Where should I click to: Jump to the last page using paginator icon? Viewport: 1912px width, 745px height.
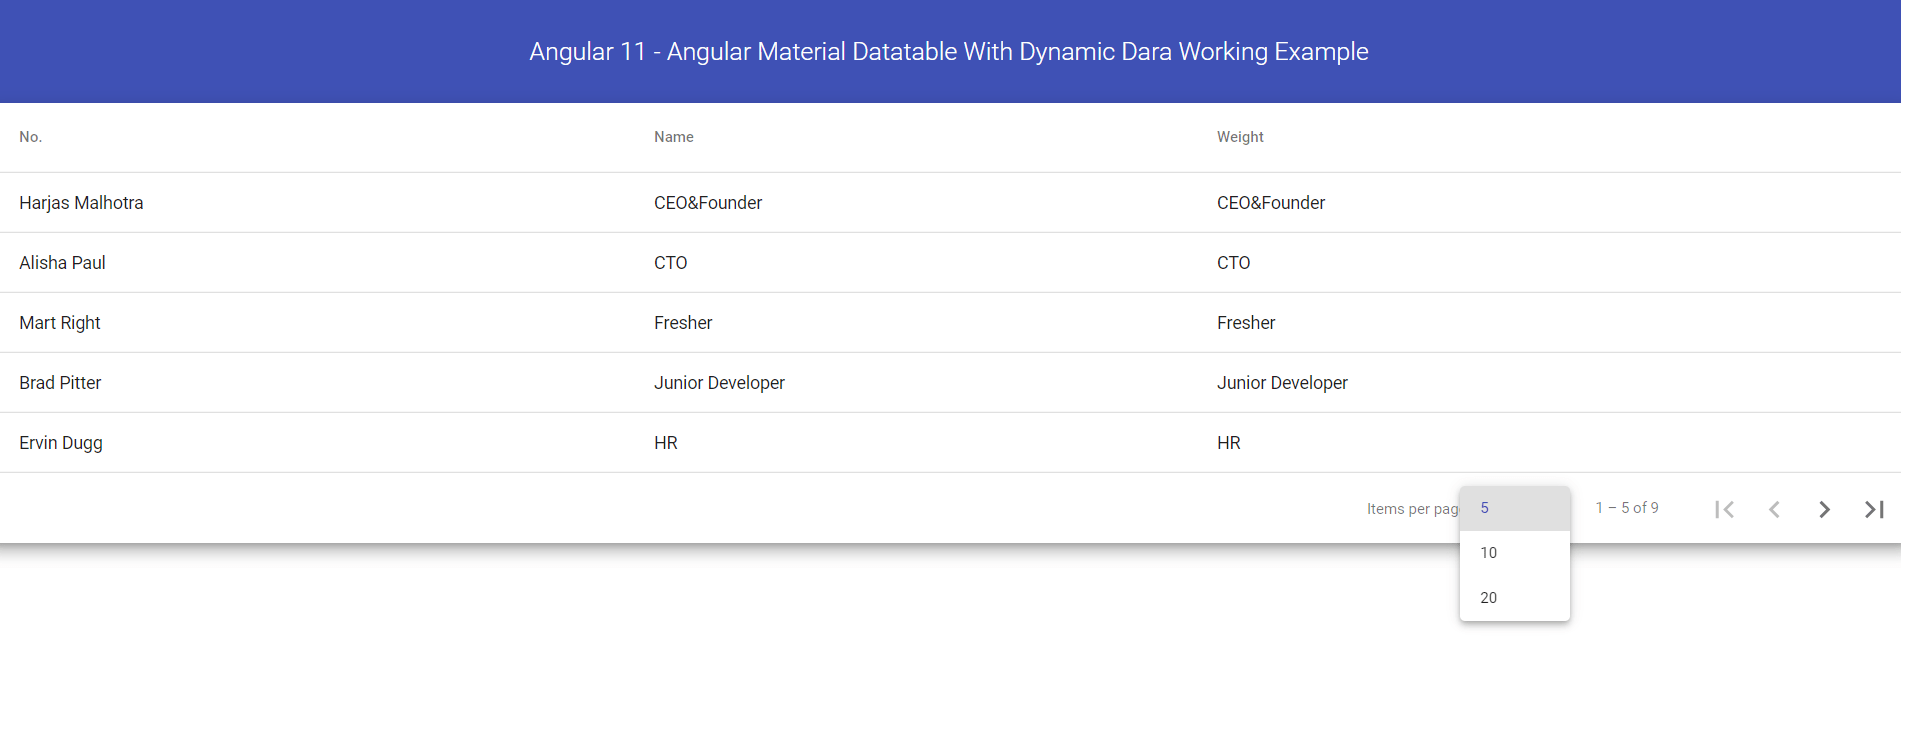[x=1874, y=509]
